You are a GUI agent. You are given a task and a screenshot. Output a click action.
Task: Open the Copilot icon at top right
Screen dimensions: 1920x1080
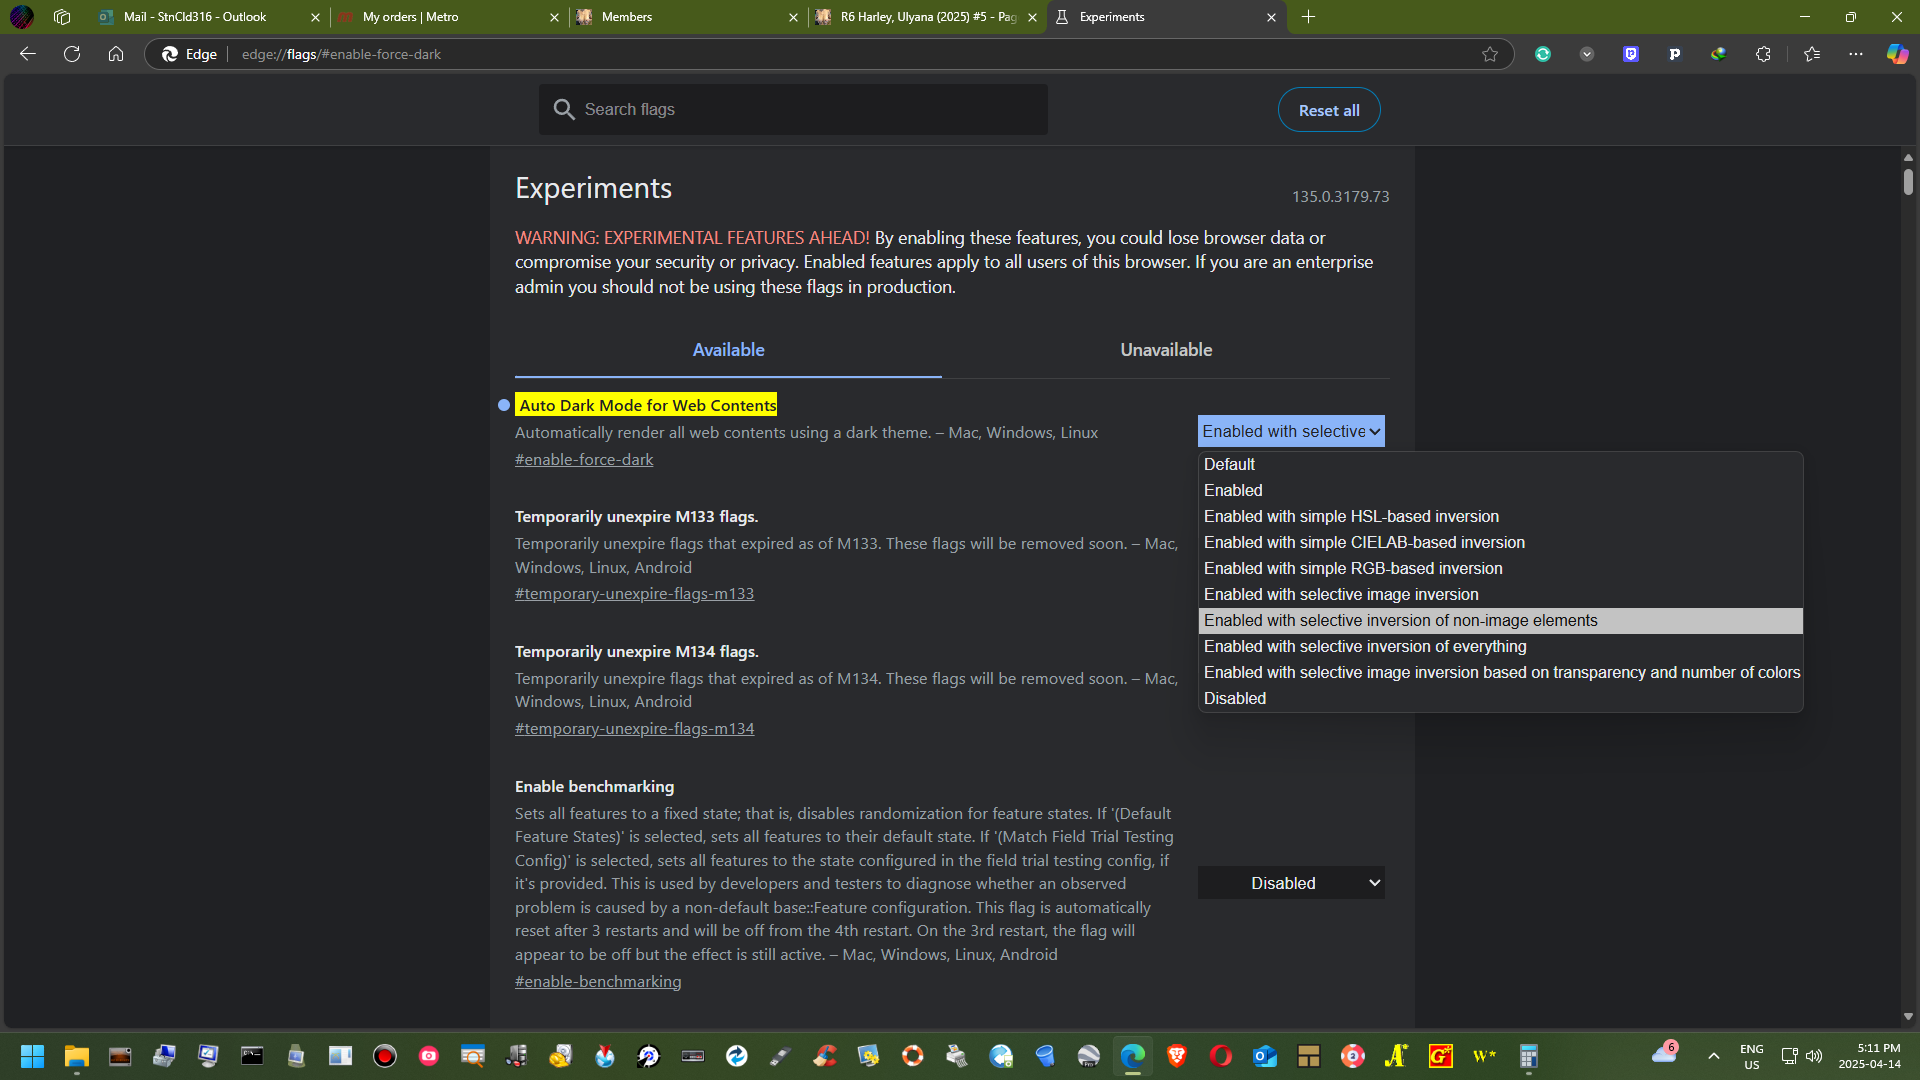point(1897,54)
